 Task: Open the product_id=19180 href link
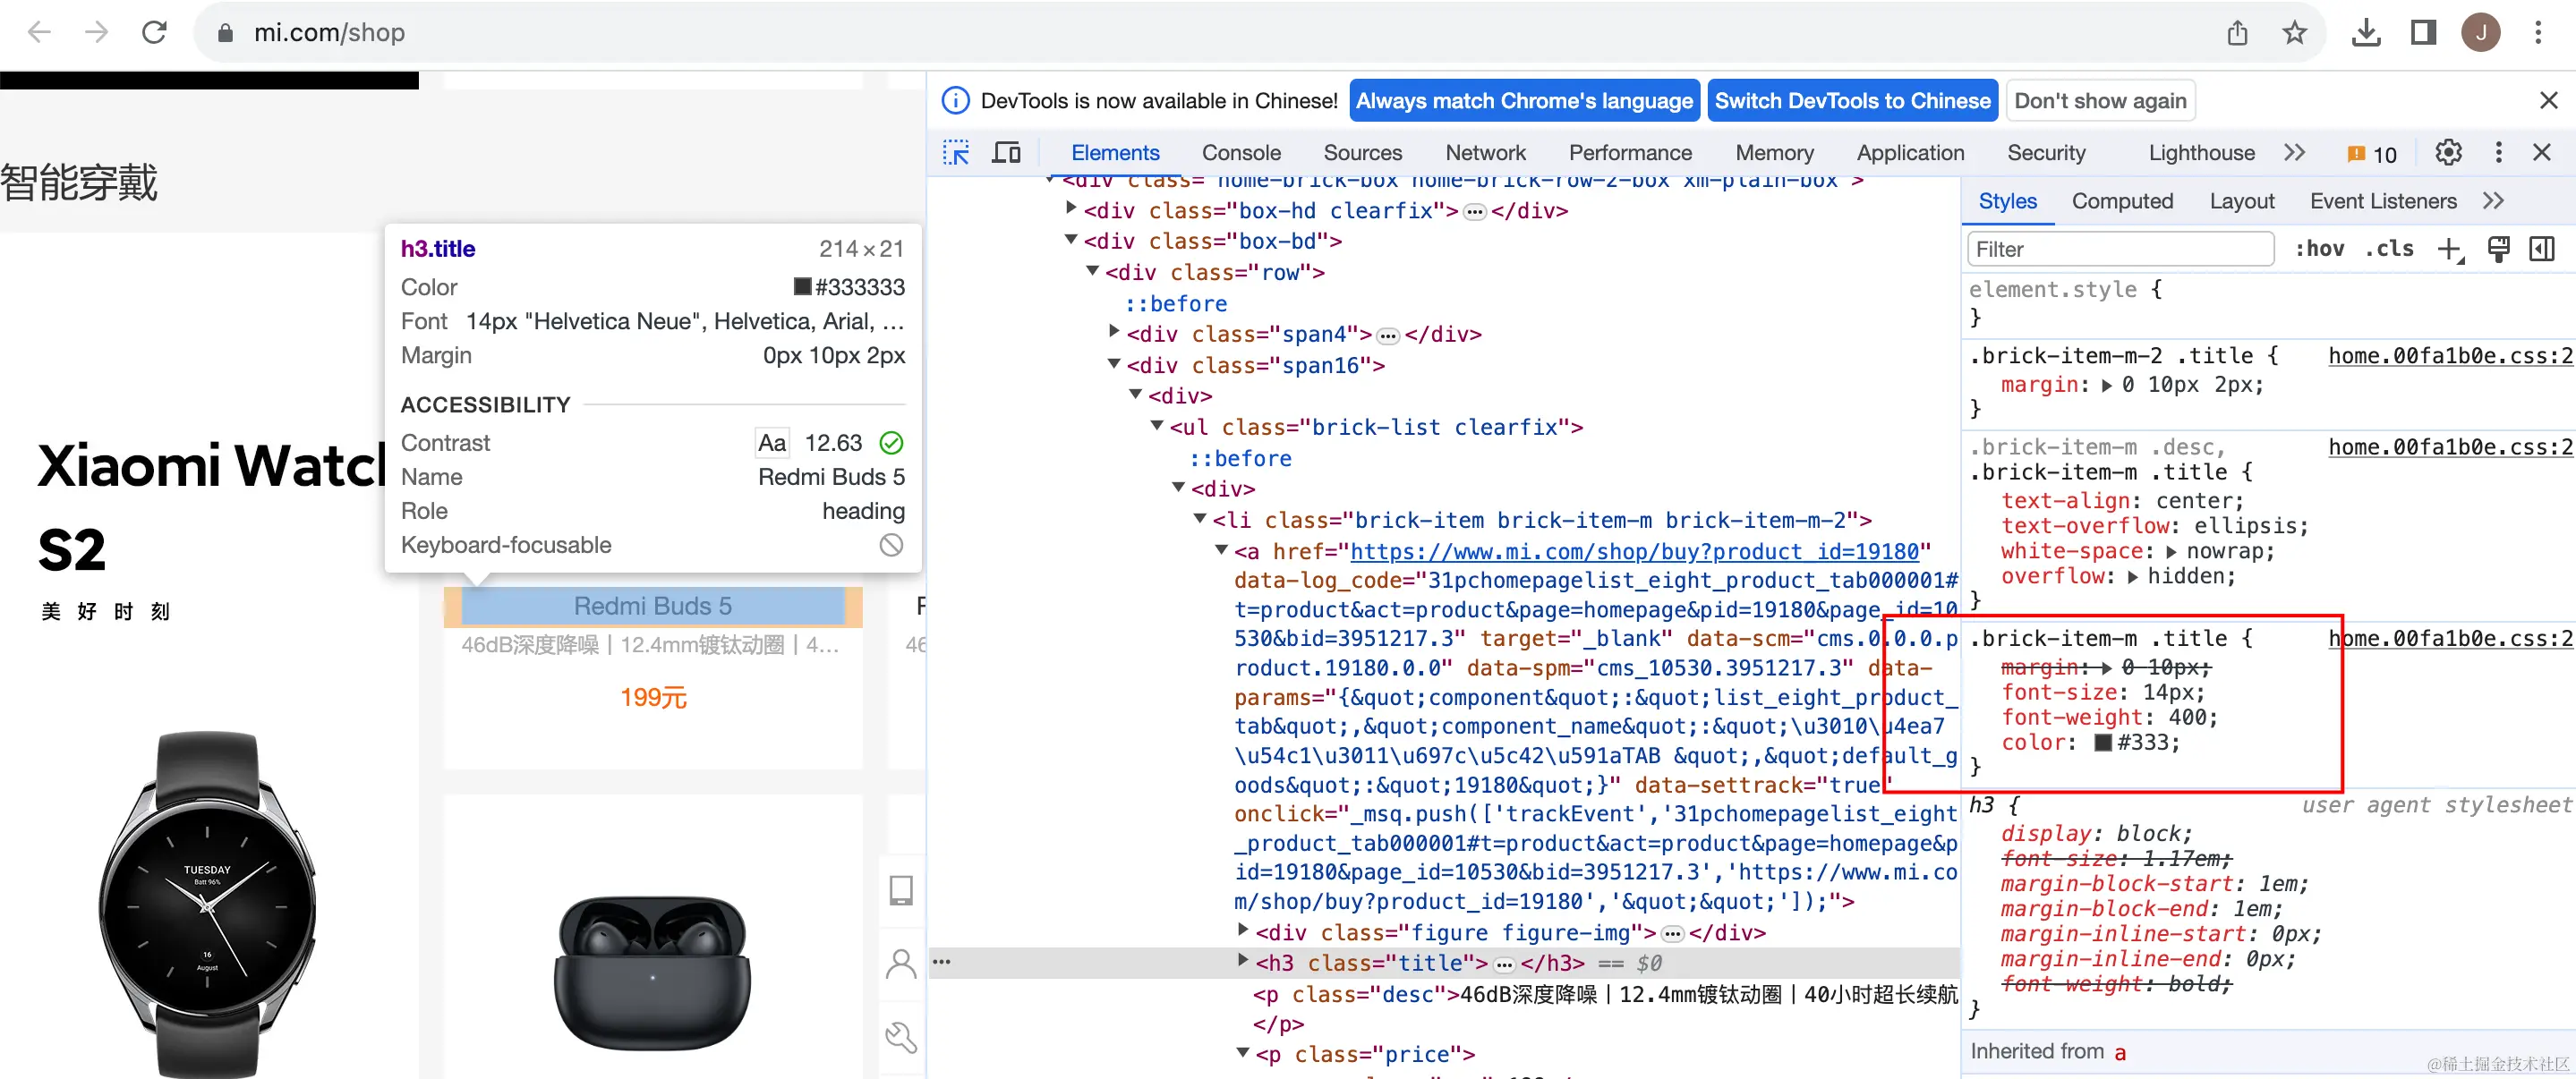[1634, 551]
